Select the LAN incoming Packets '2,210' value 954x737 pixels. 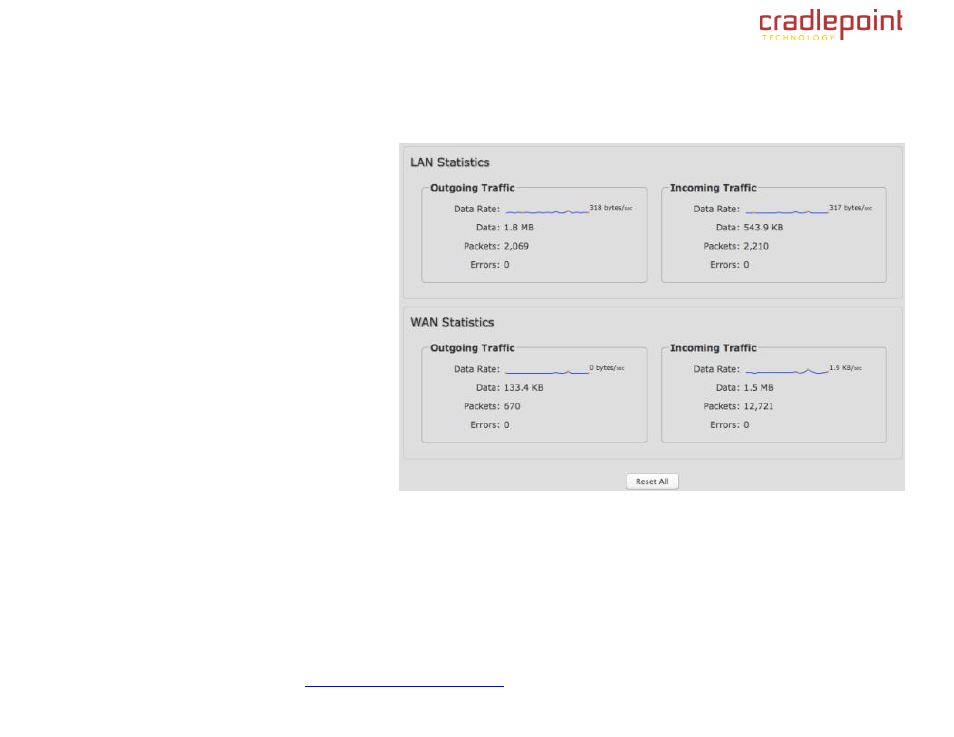point(756,246)
